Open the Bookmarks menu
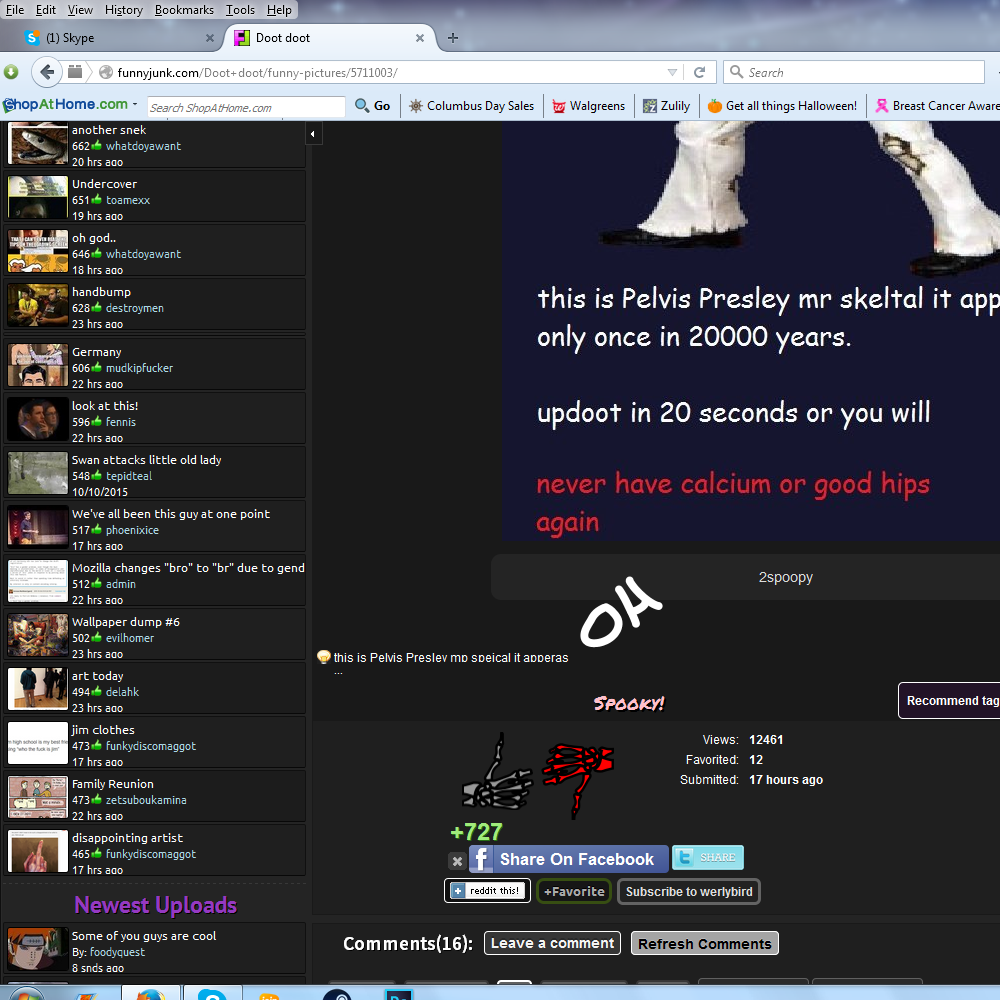 [x=184, y=10]
